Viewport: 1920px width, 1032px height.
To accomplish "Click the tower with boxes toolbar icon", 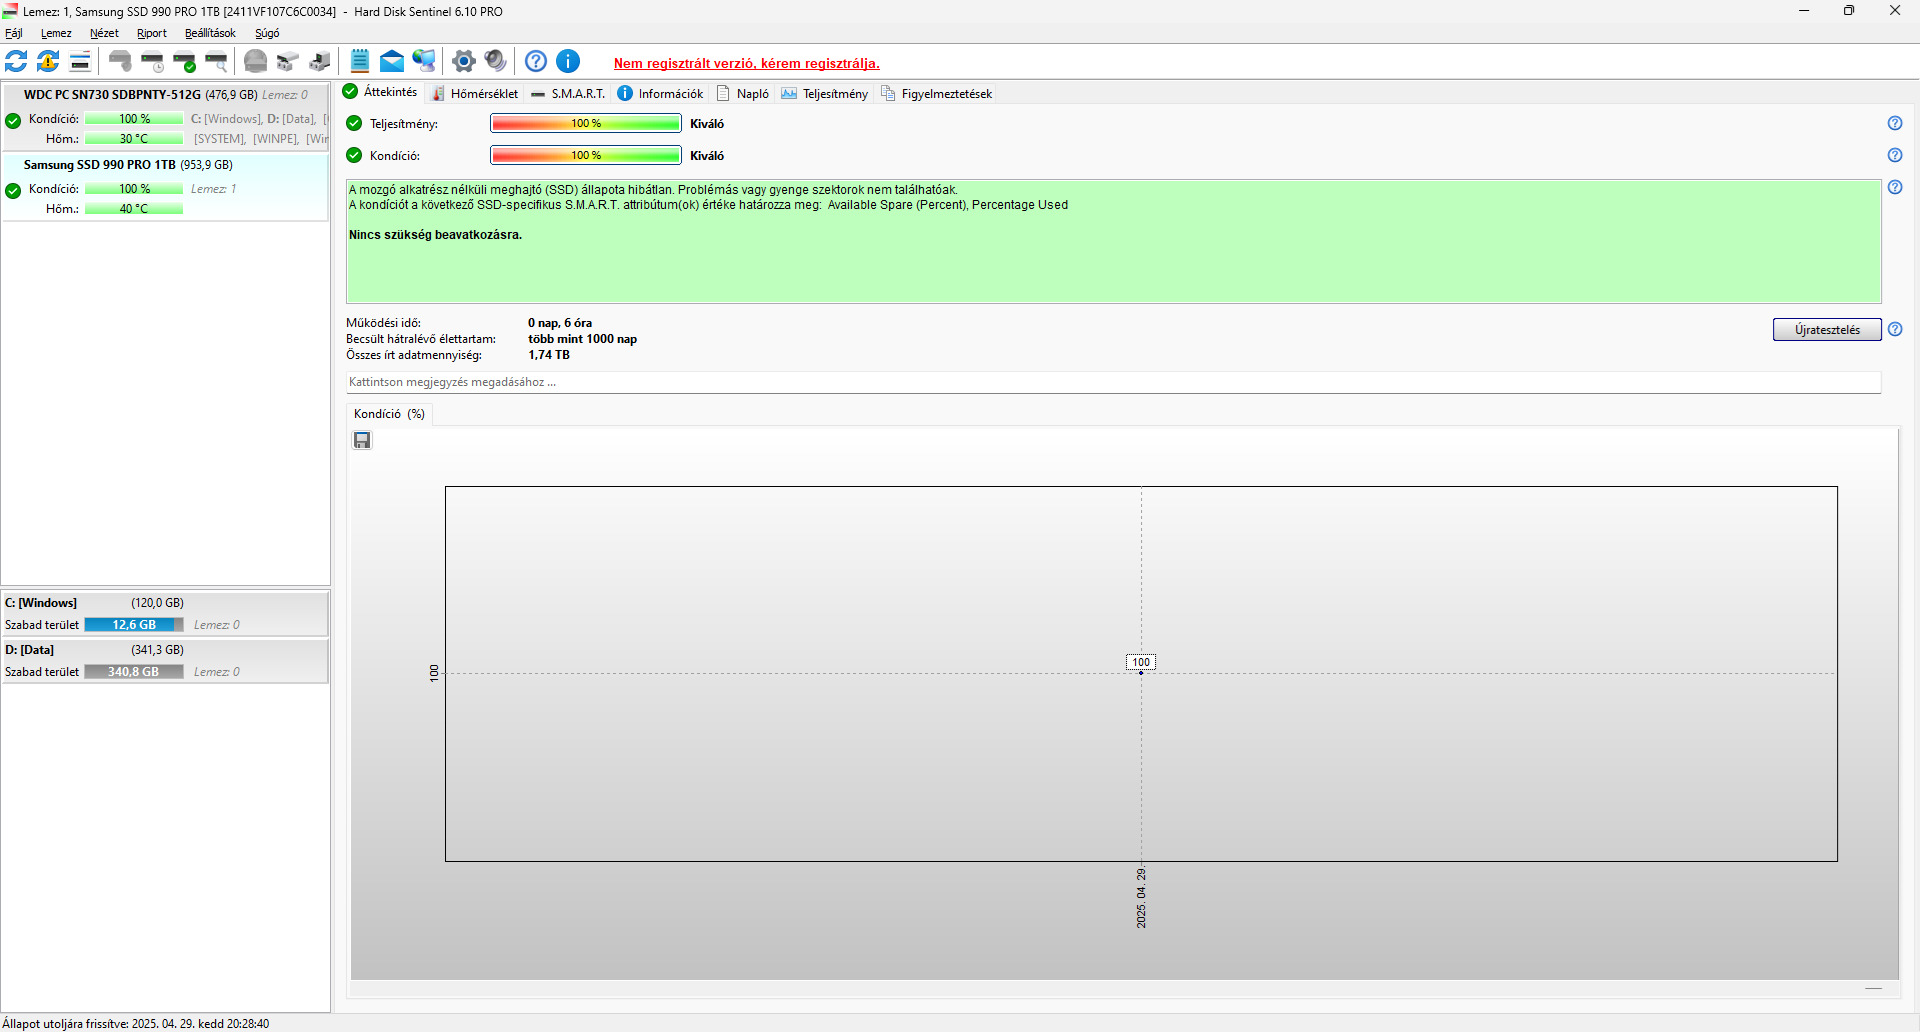I will (x=320, y=61).
